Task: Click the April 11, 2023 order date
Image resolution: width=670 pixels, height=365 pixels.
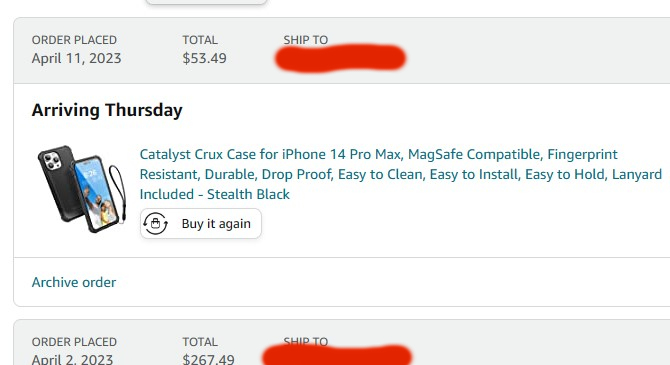Action: tap(76, 58)
